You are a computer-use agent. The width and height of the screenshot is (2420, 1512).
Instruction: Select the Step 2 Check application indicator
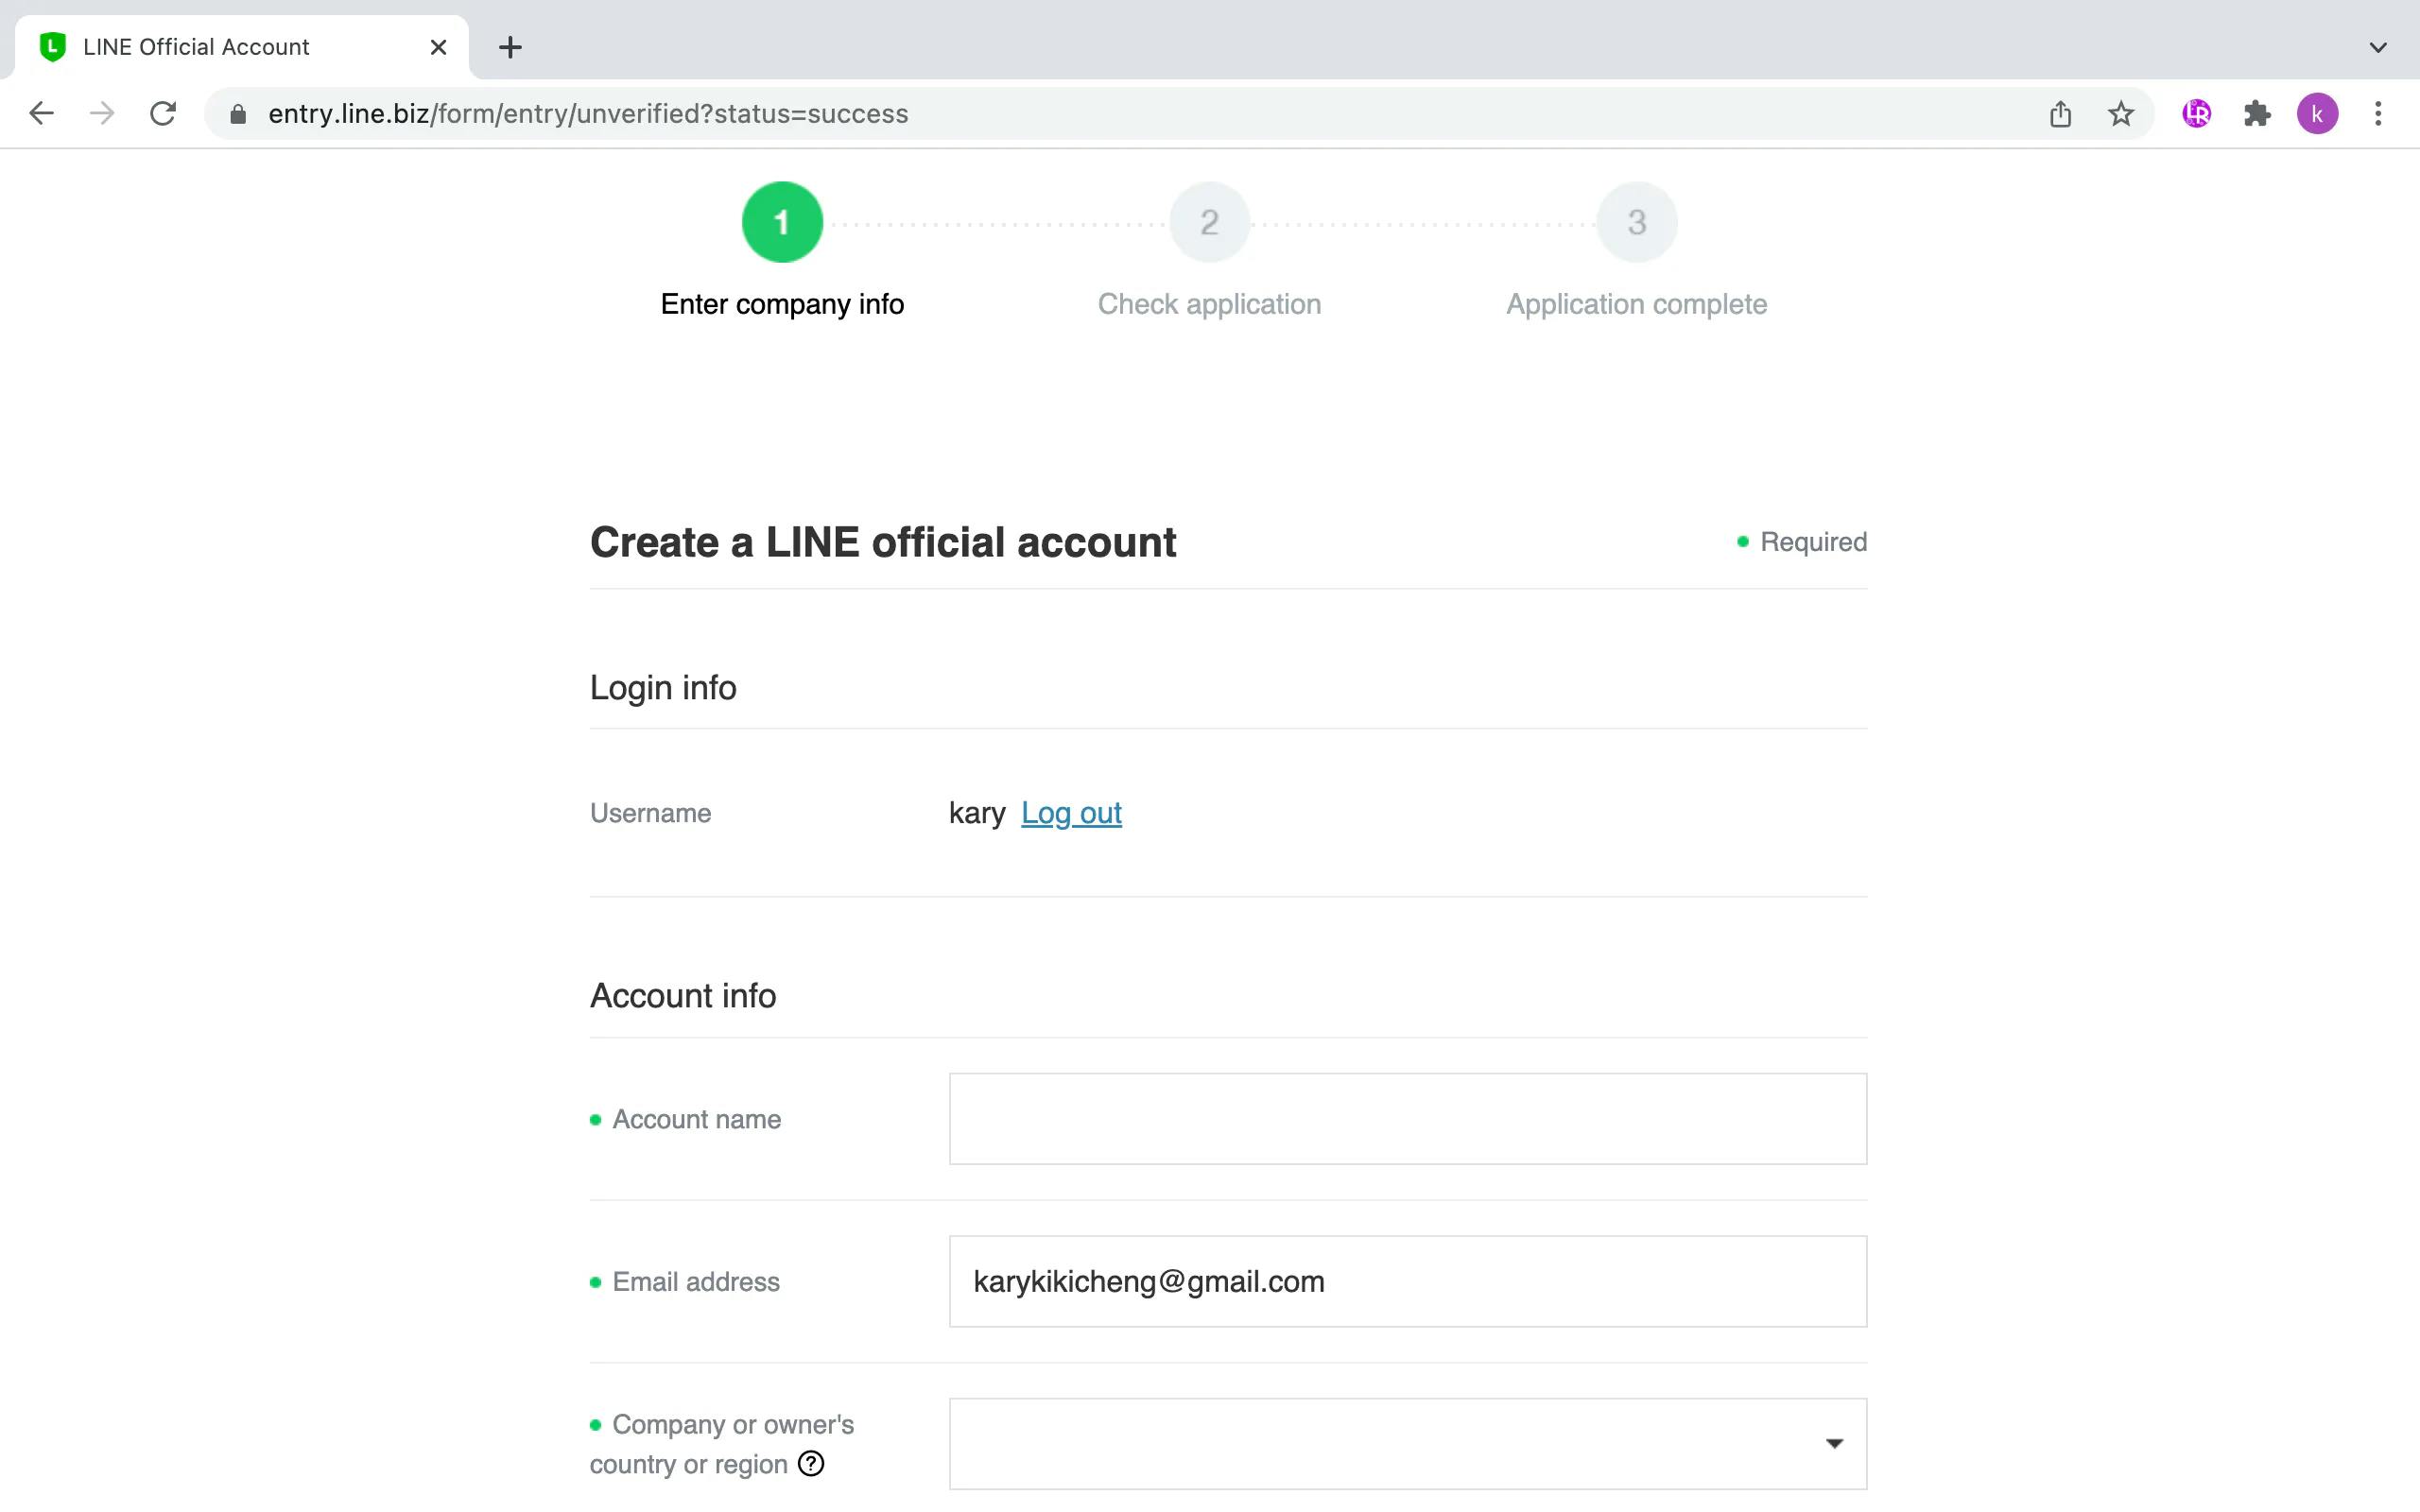click(x=1209, y=221)
